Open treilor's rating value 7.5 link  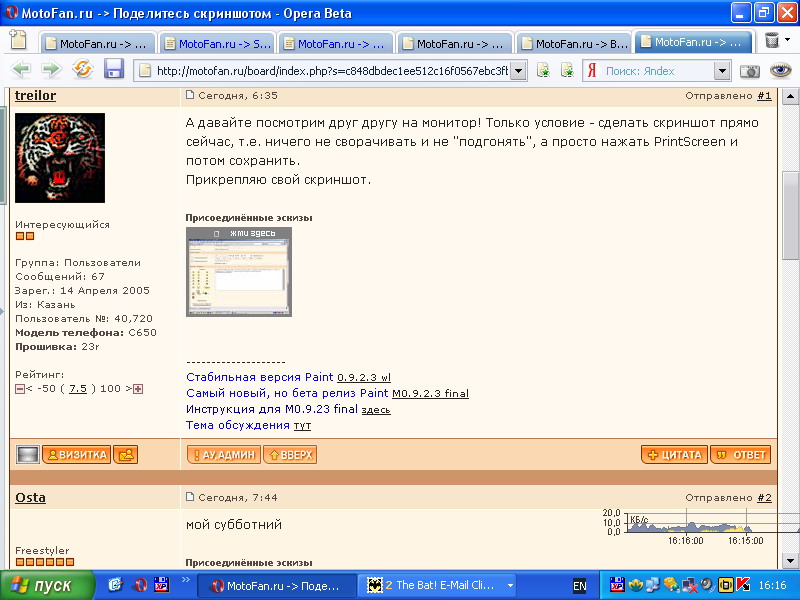click(78, 389)
